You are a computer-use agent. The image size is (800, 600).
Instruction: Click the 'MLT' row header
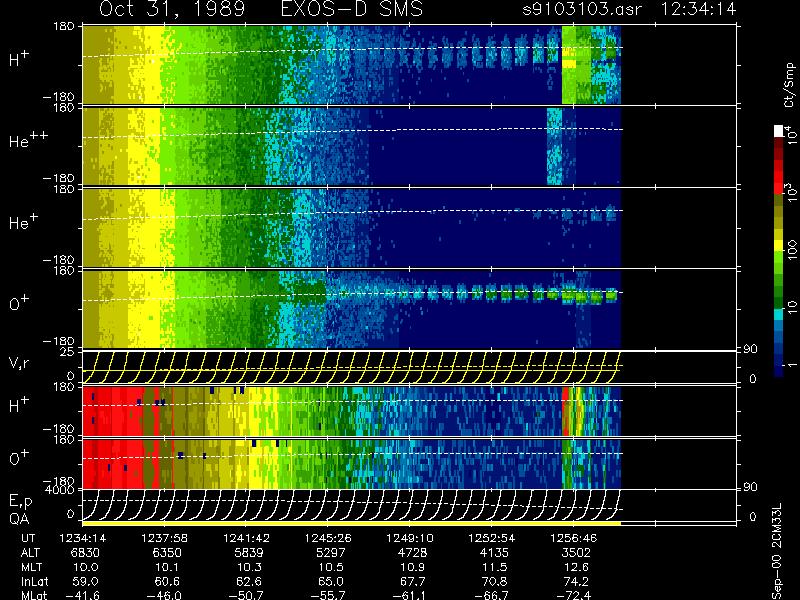click(x=31, y=567)
